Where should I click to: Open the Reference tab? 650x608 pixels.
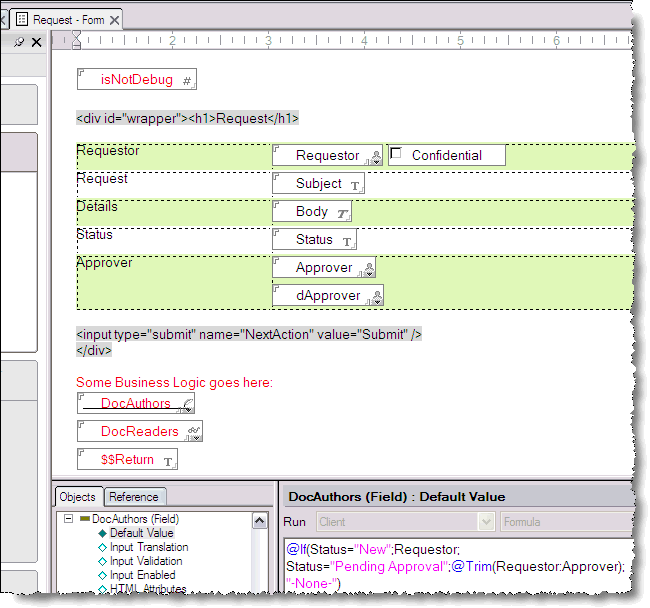(x=134, y=497)
